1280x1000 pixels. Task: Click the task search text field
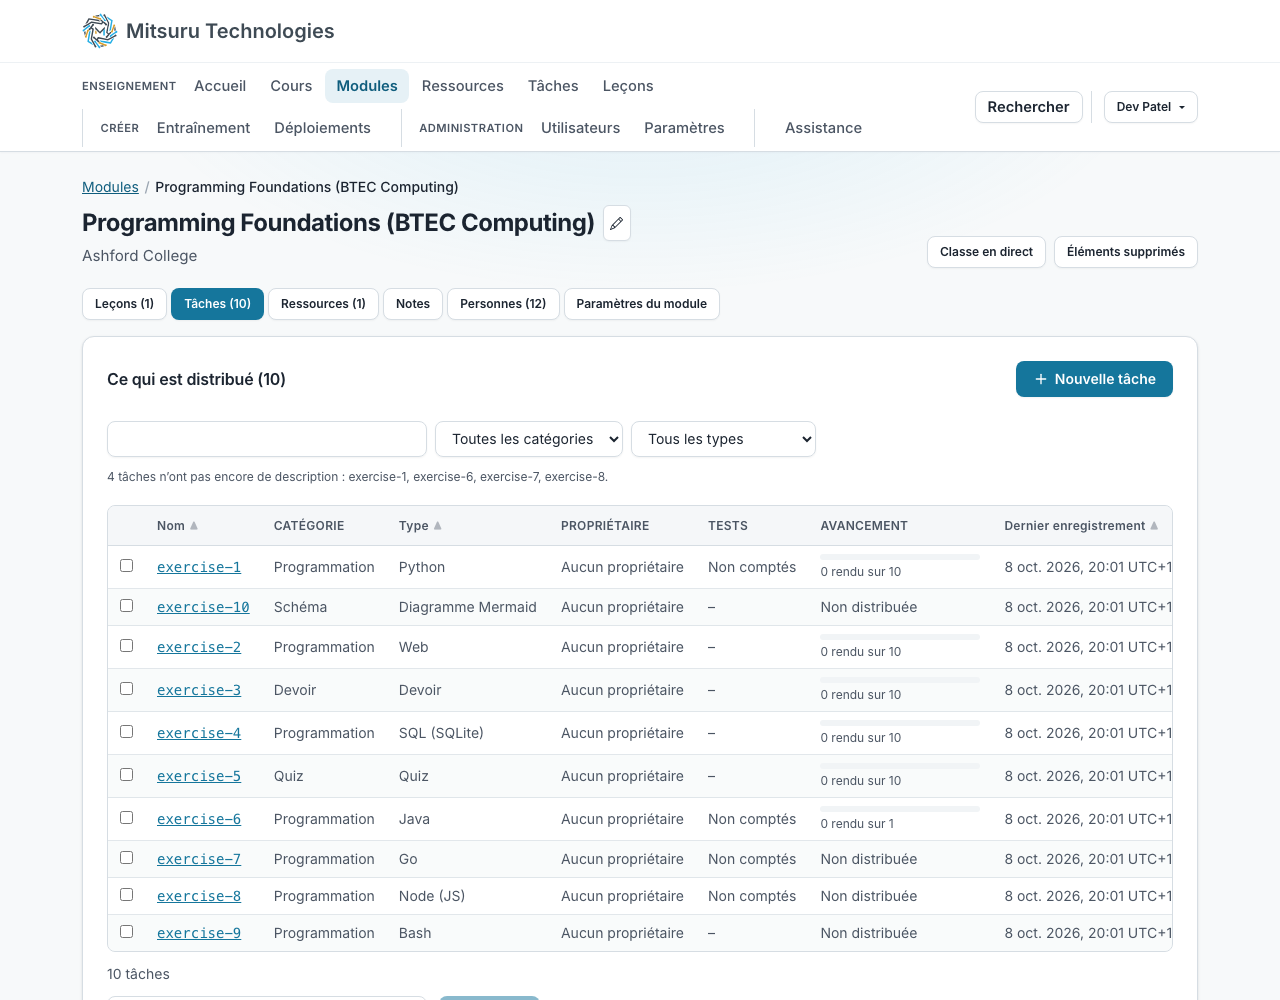(x=267, y=439)
